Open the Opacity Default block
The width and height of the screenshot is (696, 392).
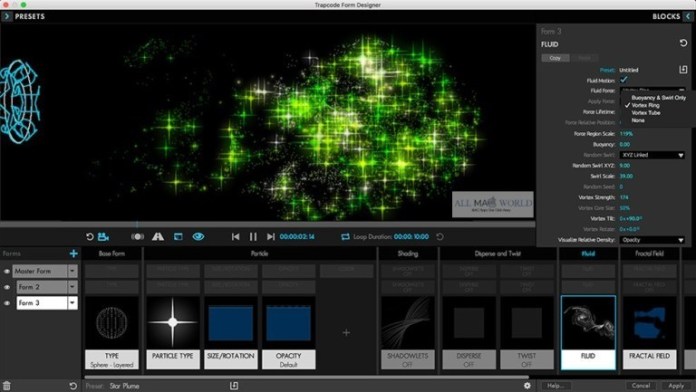[x=289, y=333]
